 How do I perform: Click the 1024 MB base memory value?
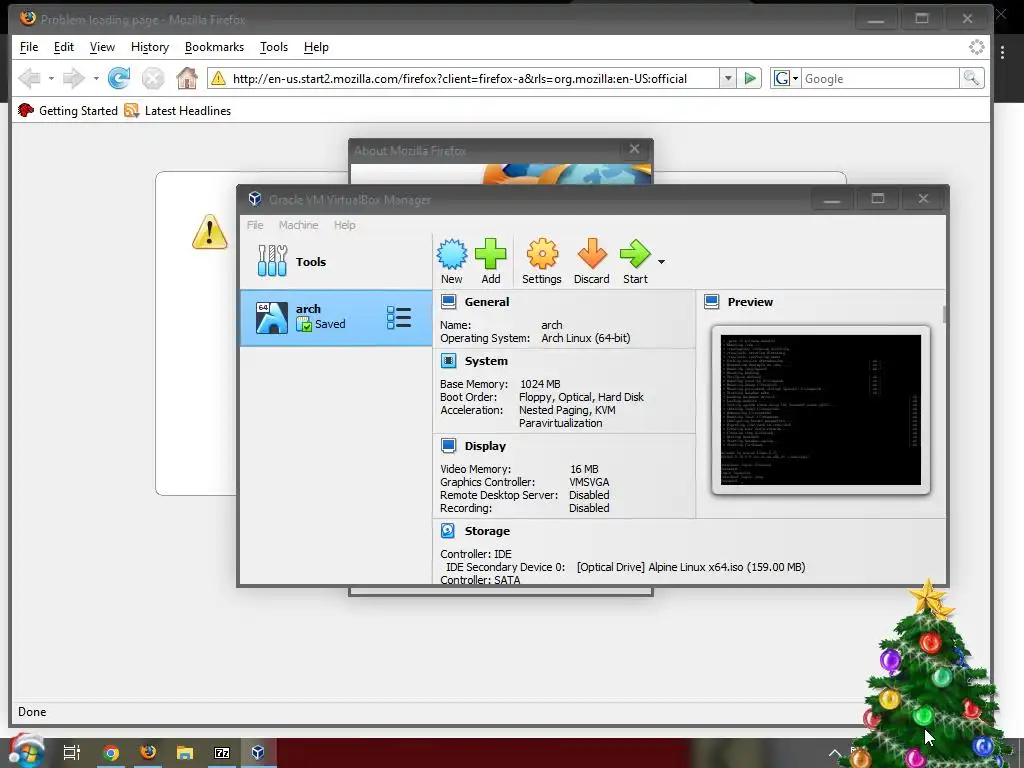[540, 384]
